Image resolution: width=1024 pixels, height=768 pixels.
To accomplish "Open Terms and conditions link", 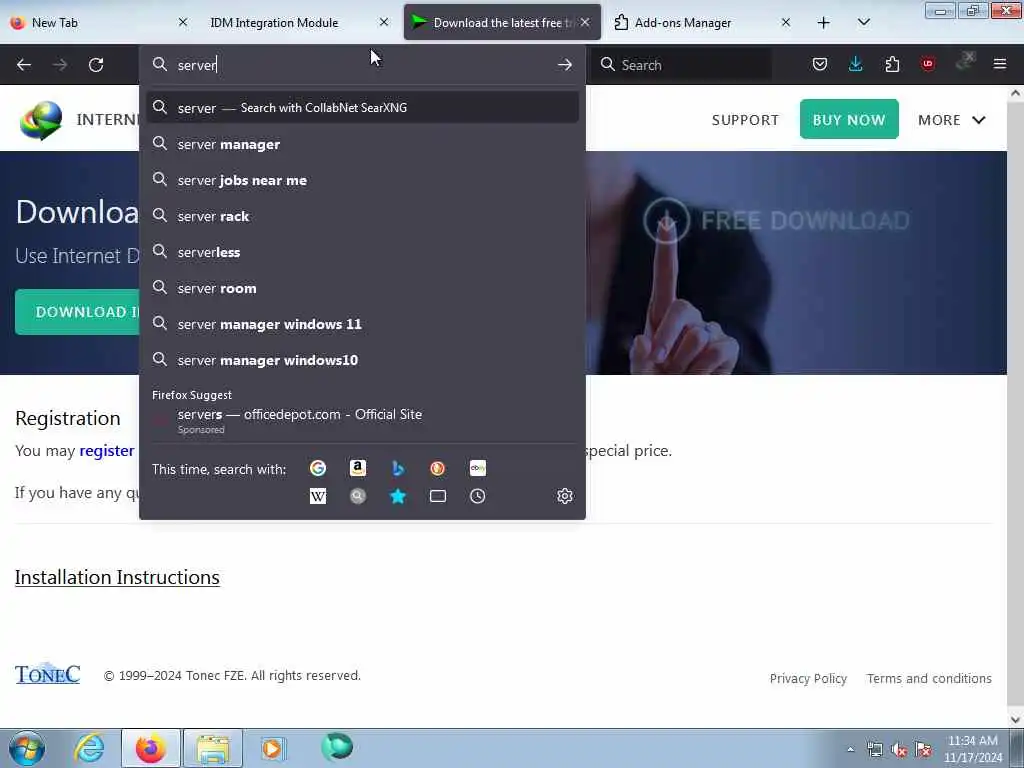I will pos(929,679).
